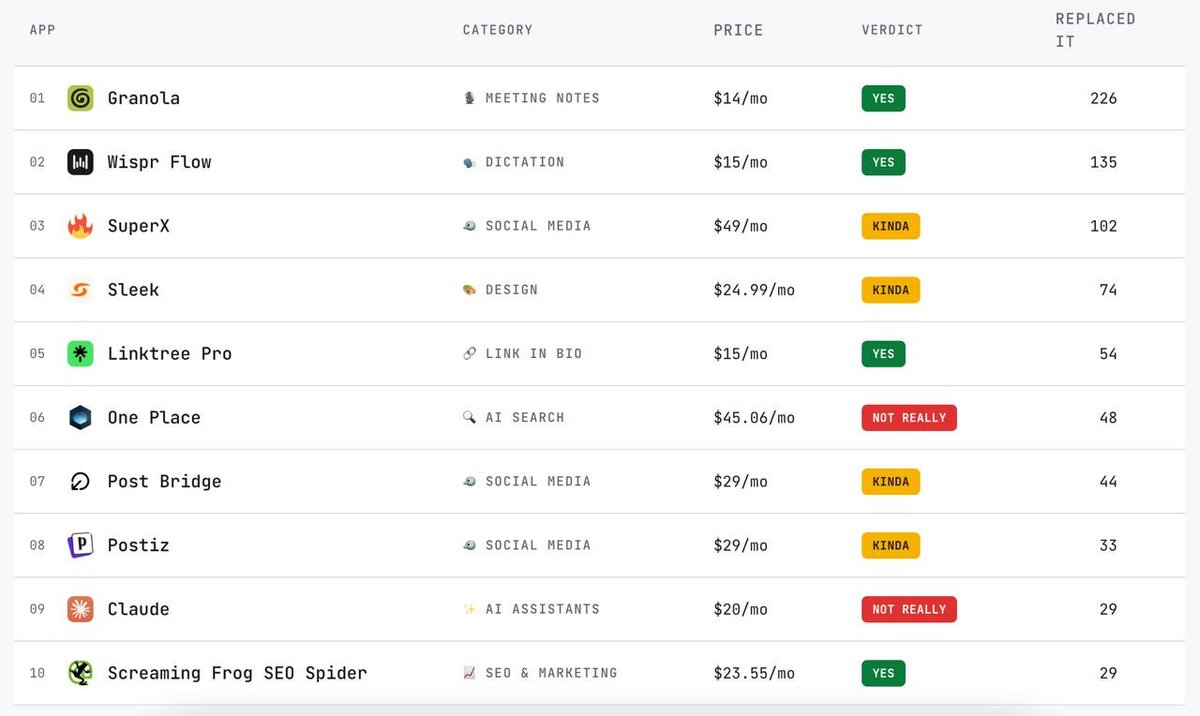Click the 226 replaced count

coord(1104,98)
